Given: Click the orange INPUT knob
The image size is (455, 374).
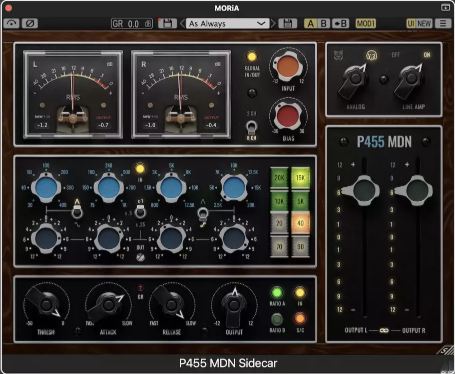Looking at the screenshot, I should click(288, 66).
